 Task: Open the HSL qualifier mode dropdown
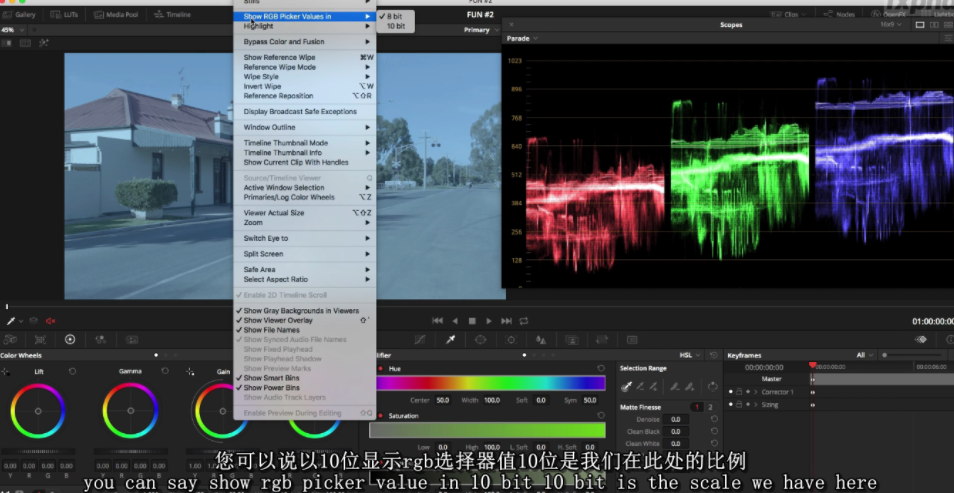pos(688,355)
